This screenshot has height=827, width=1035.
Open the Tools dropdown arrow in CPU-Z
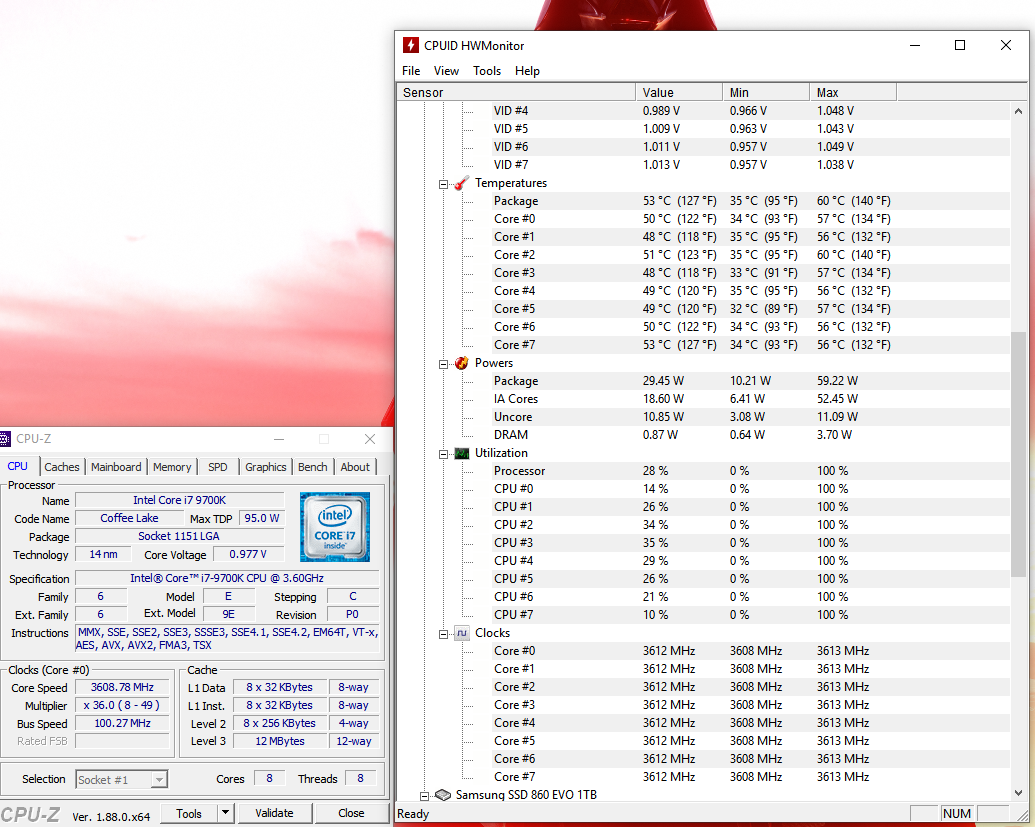point(225,812)
